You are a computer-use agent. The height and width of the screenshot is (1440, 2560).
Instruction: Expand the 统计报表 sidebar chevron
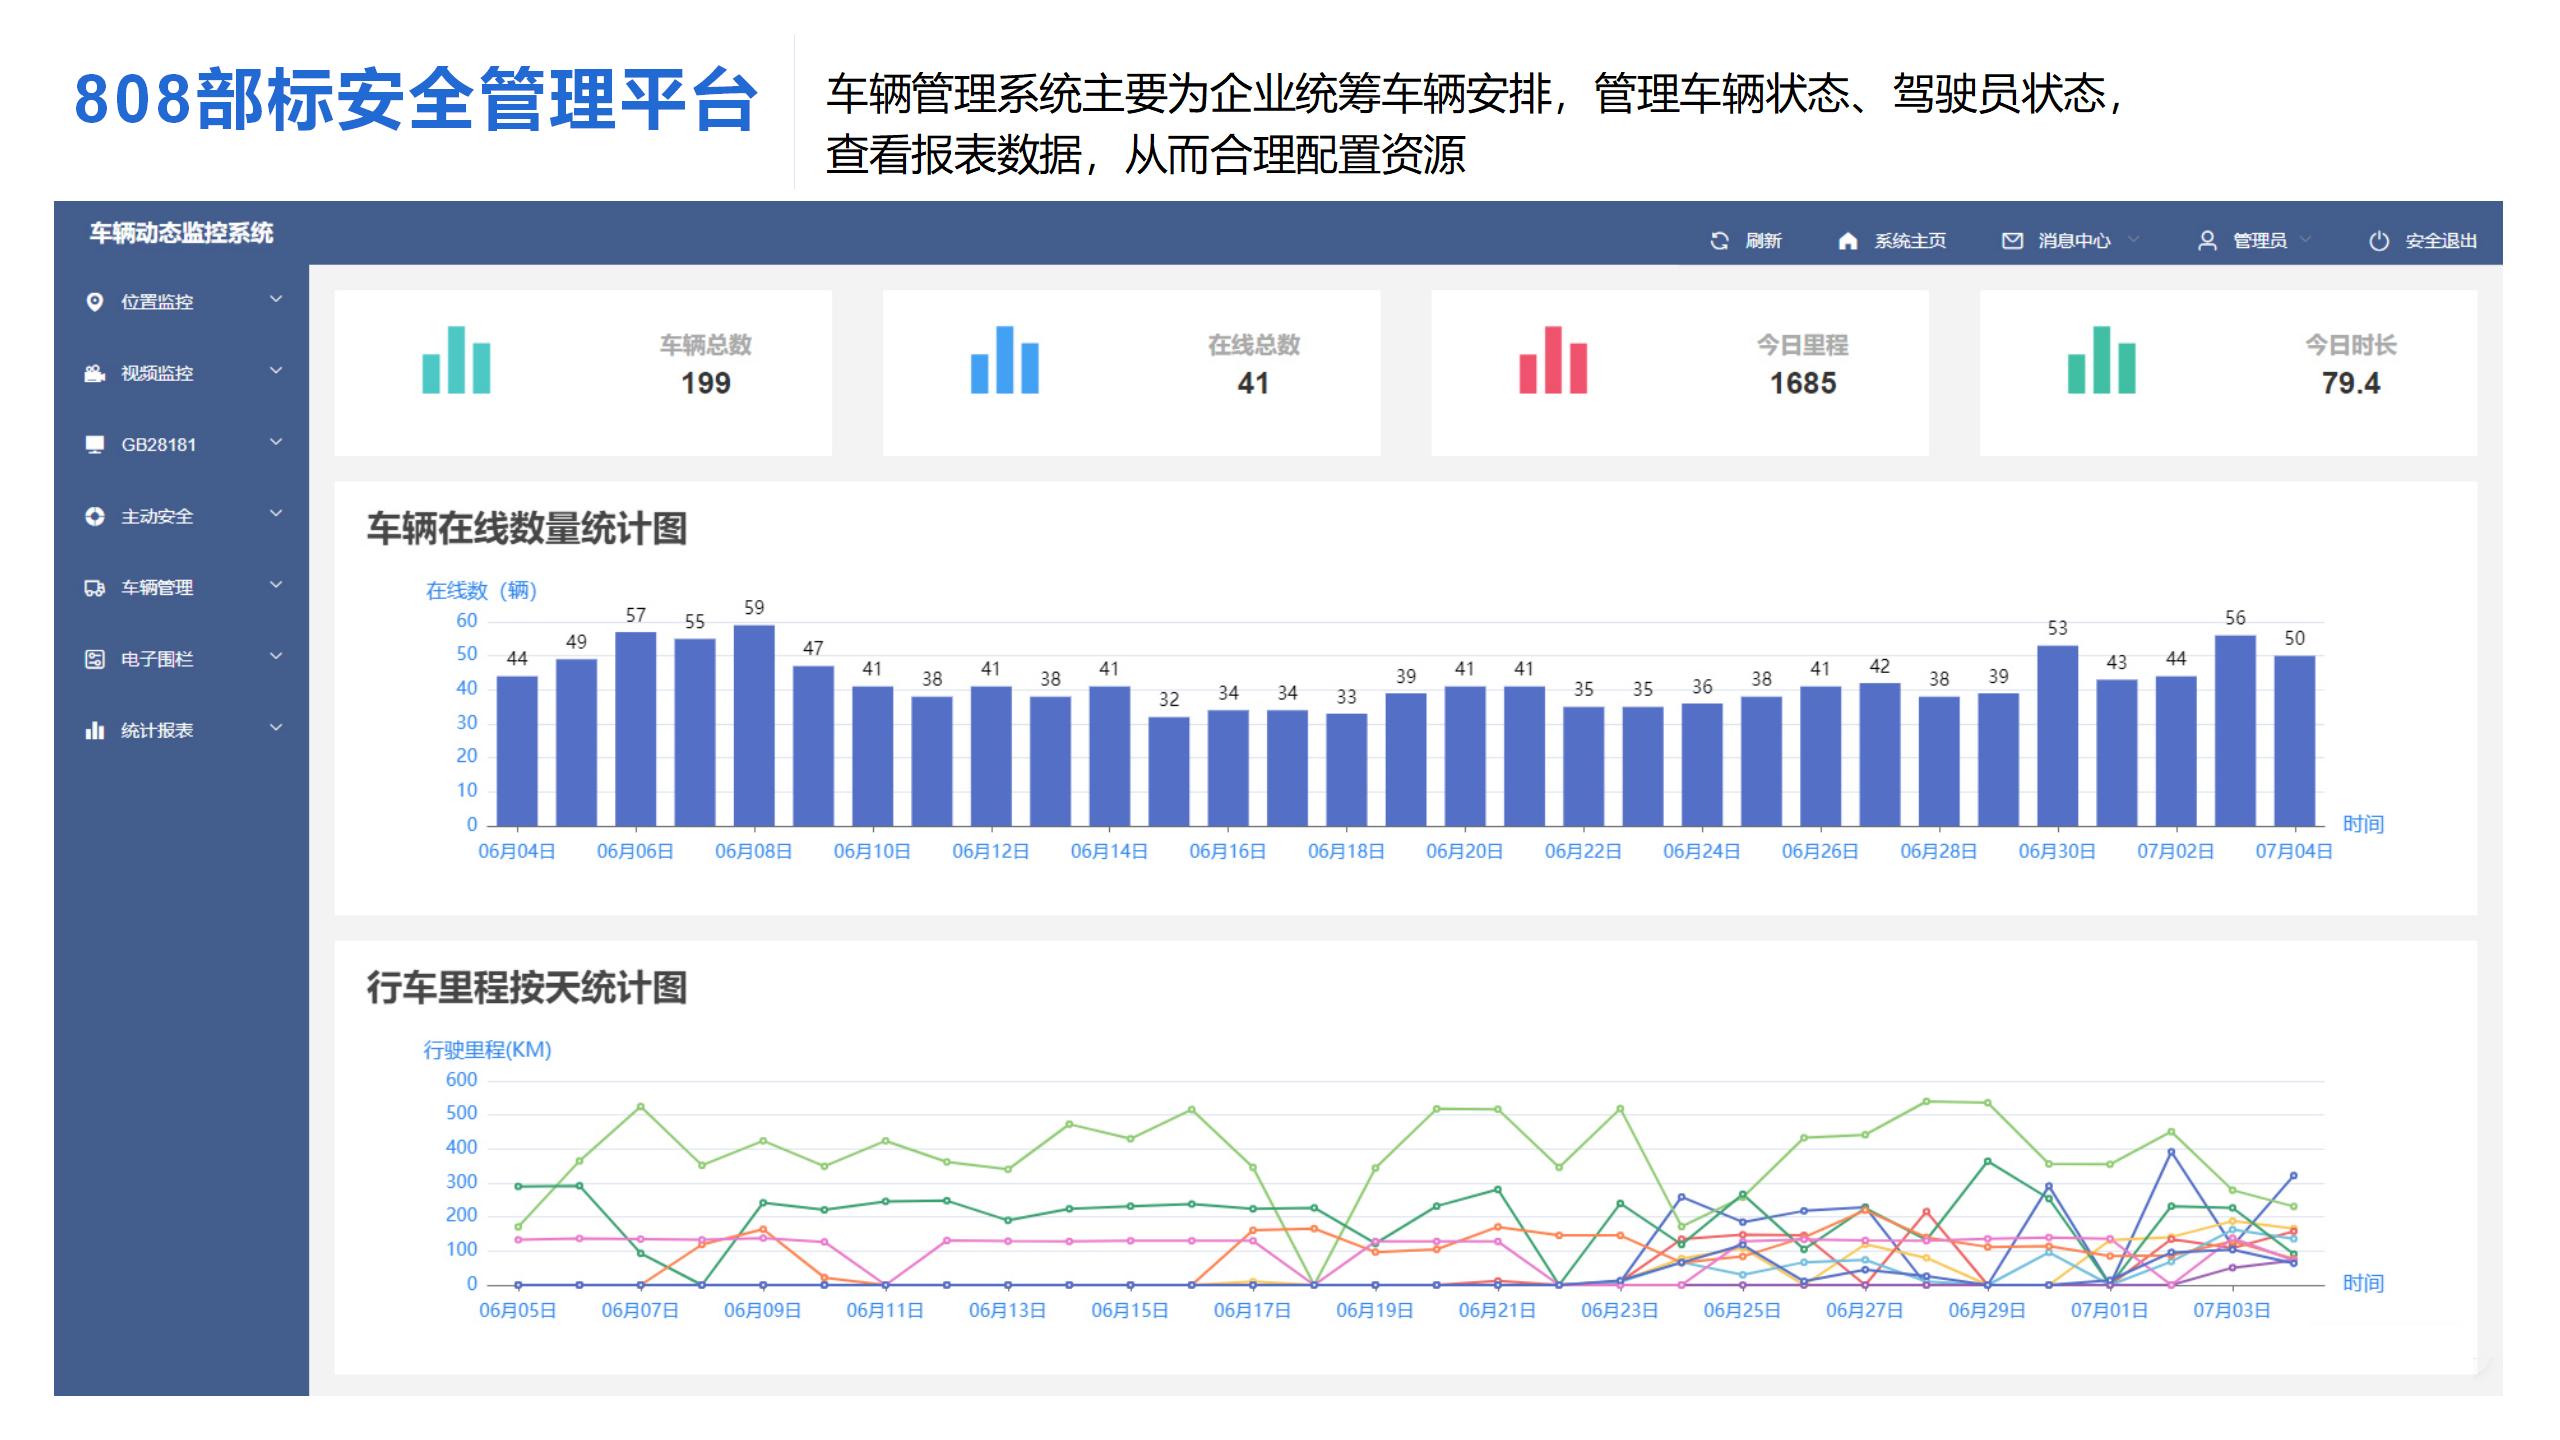pos(276,729)
